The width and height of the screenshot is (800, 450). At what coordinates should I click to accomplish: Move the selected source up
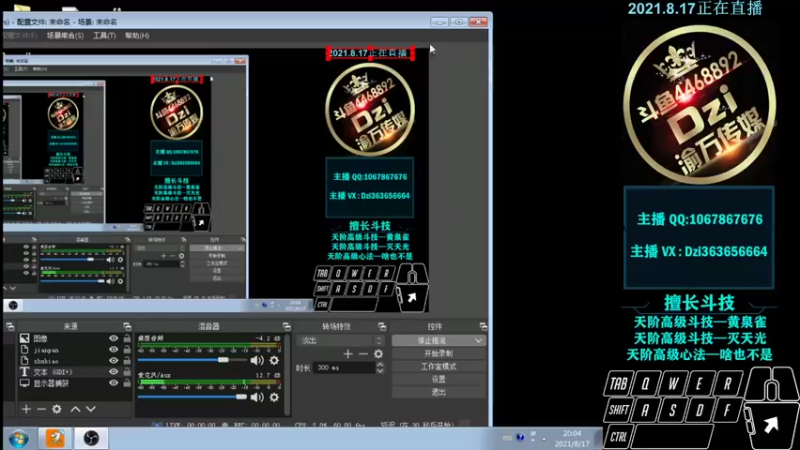[x=76, y=409]
